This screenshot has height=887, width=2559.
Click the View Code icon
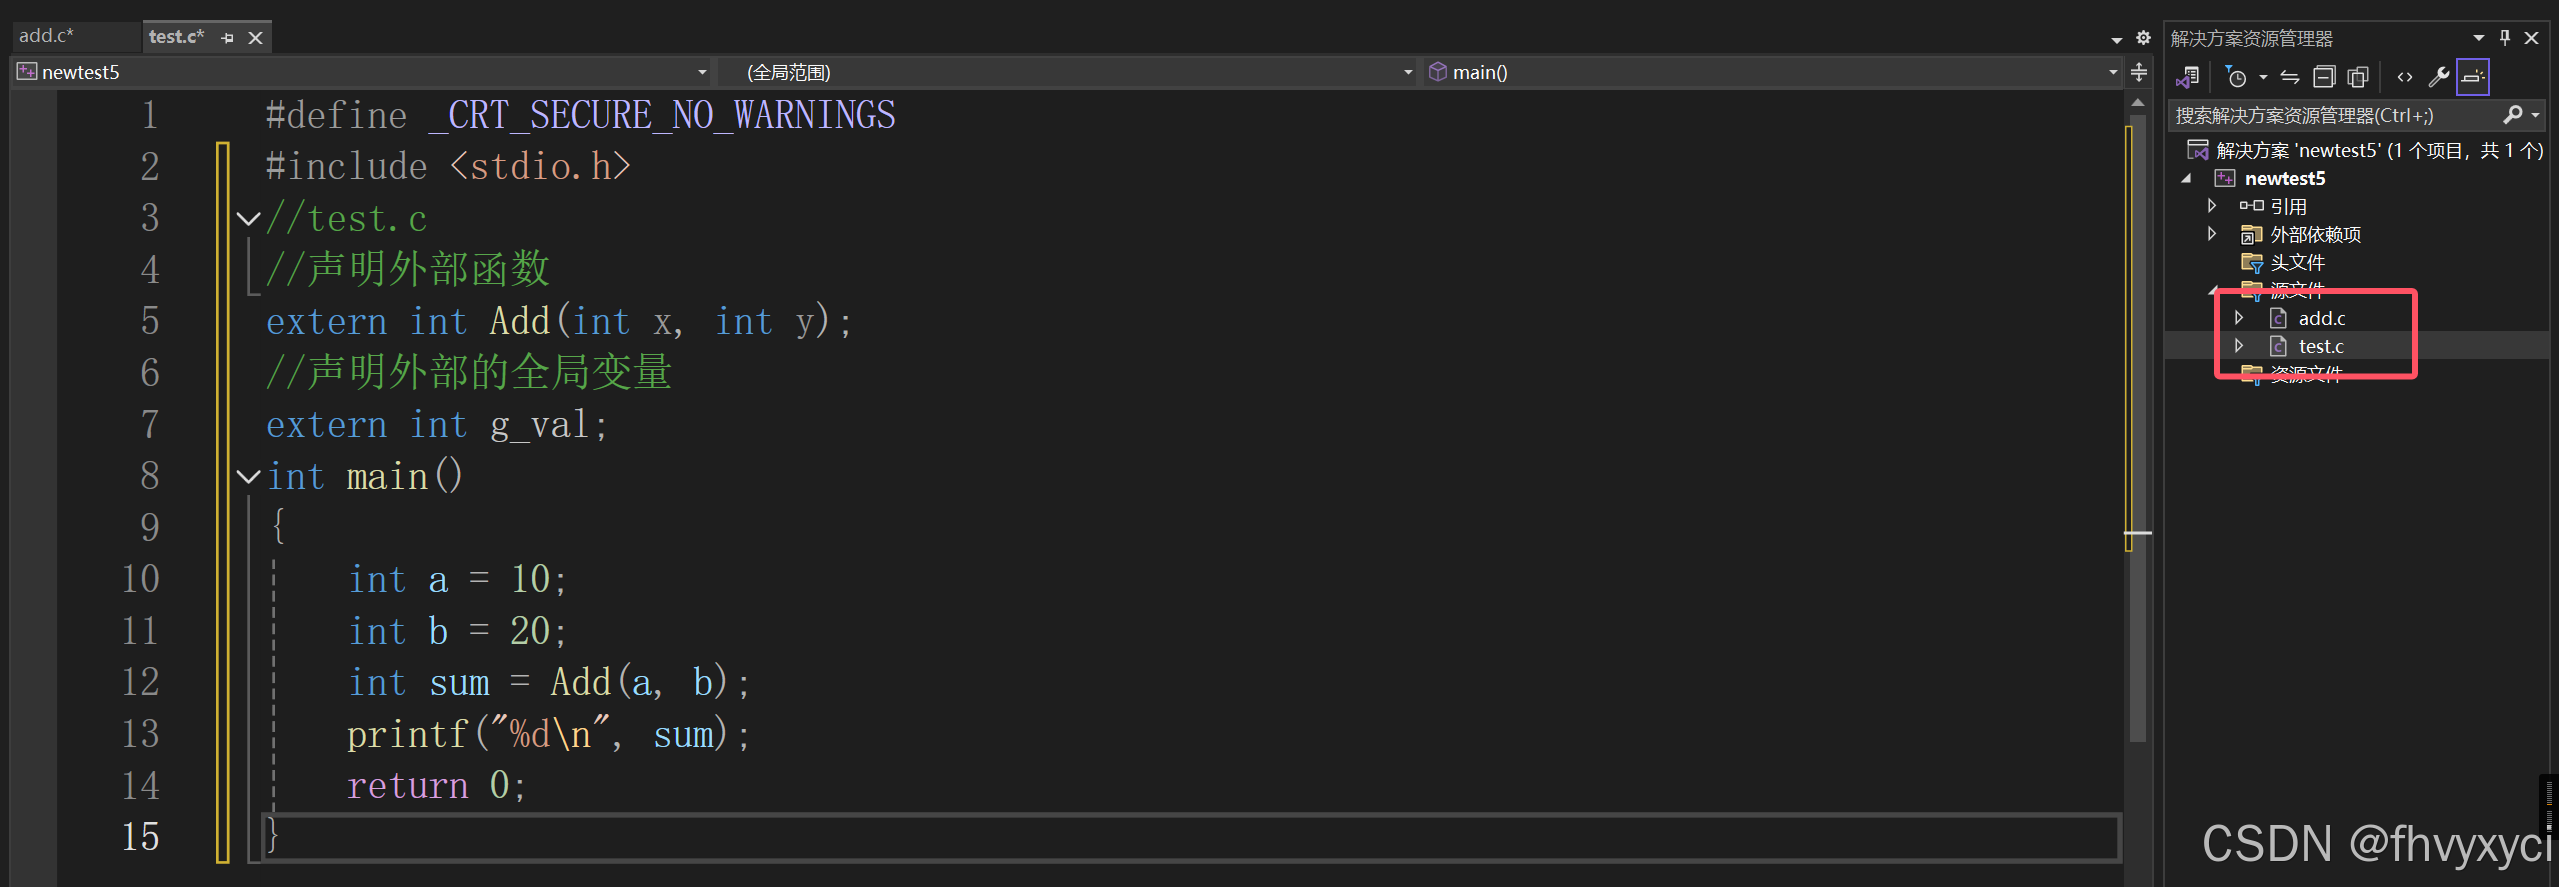coord(2405,77)
